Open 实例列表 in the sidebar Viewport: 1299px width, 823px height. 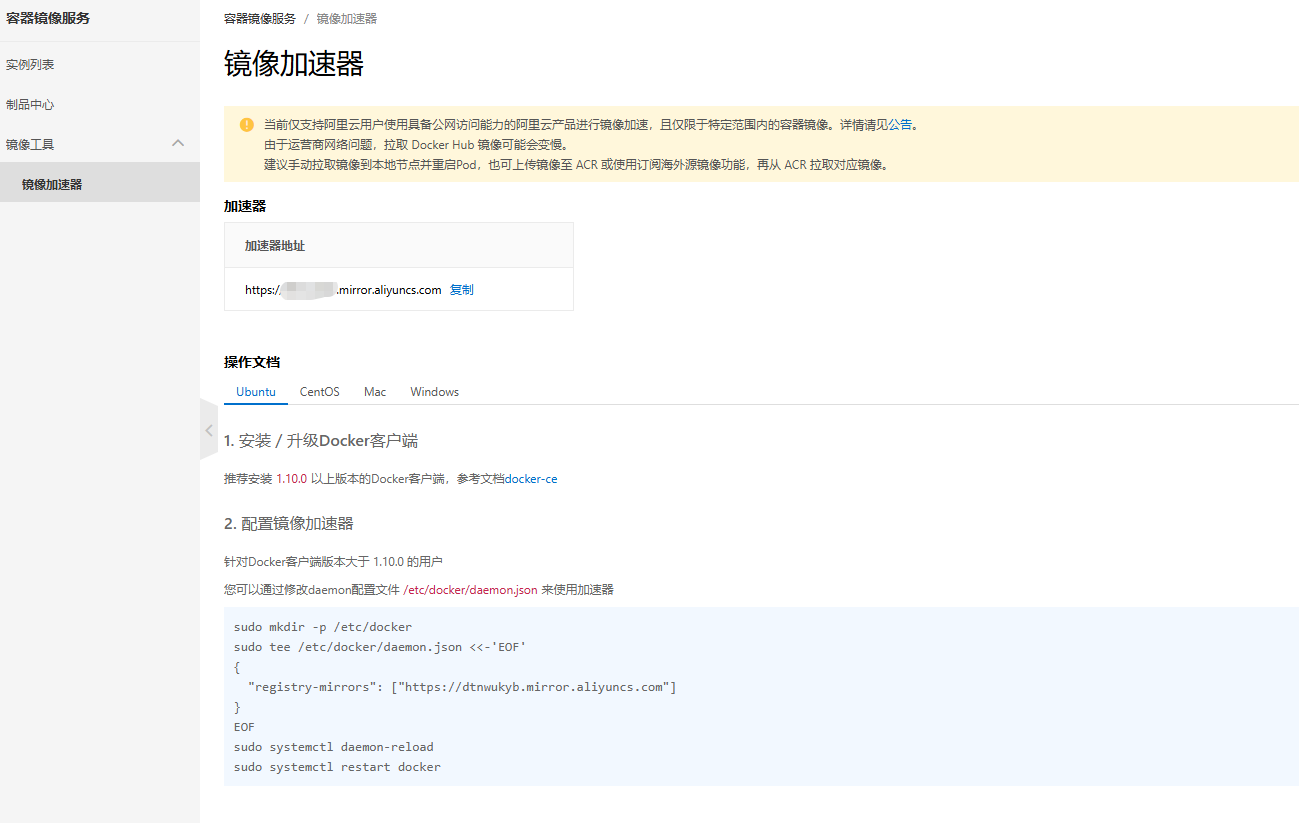(30, 64)
